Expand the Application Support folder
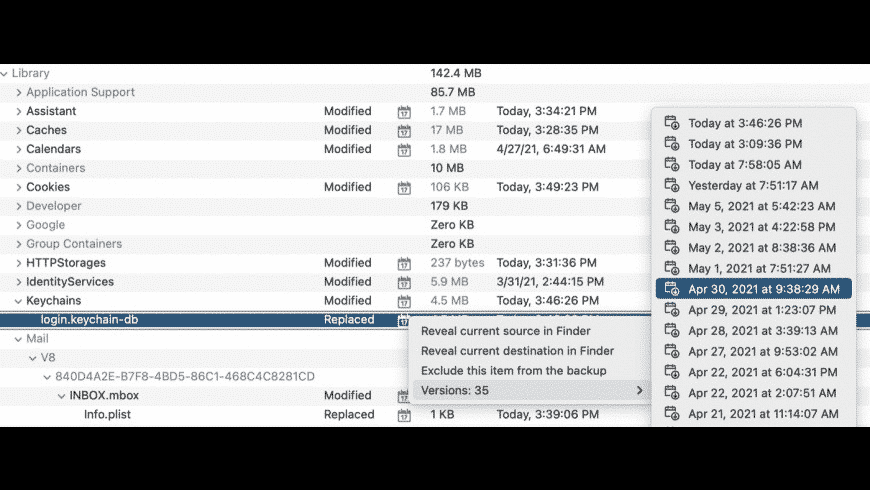Viewport: 870px width, 490px height. pos(19,93)
